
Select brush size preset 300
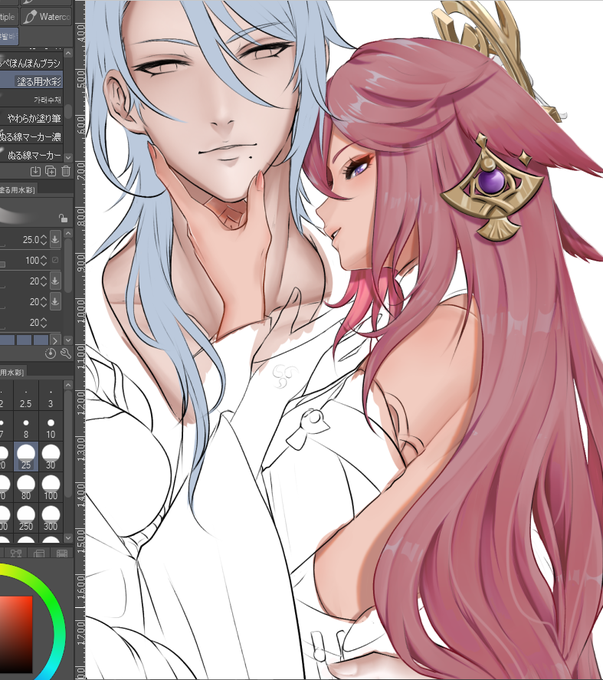click(x=51, y=518)
